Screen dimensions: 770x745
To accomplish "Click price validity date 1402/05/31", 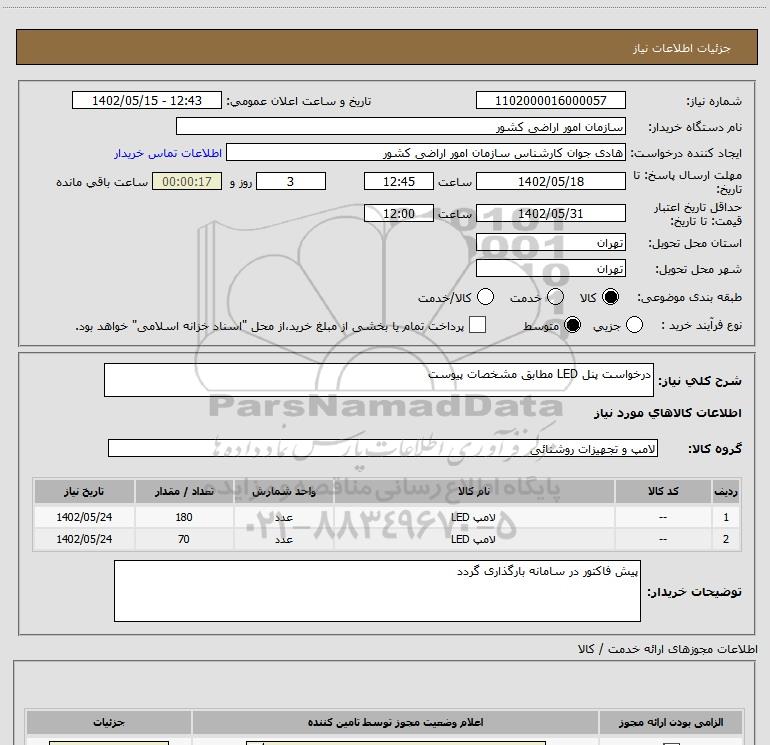I will [x=550, y=214].
